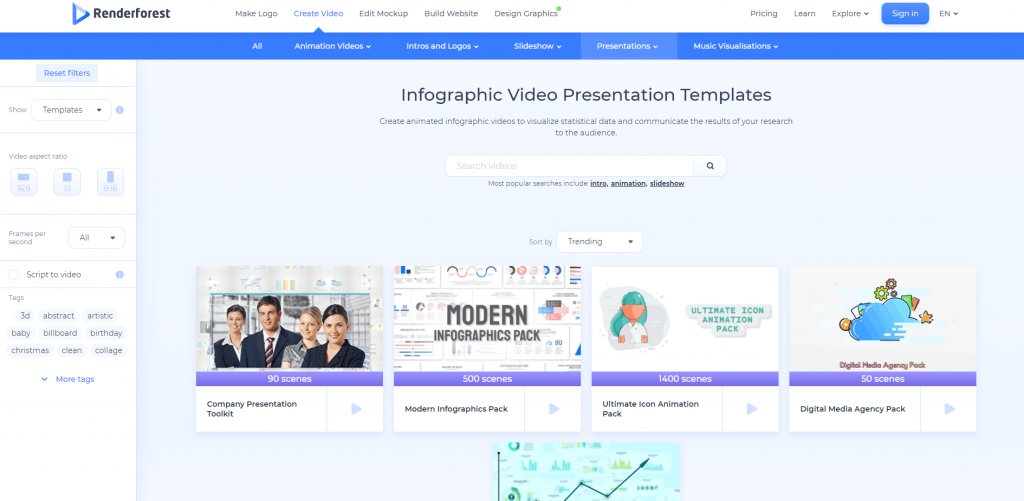Click info icon next to Script to video

coord(119,275)
